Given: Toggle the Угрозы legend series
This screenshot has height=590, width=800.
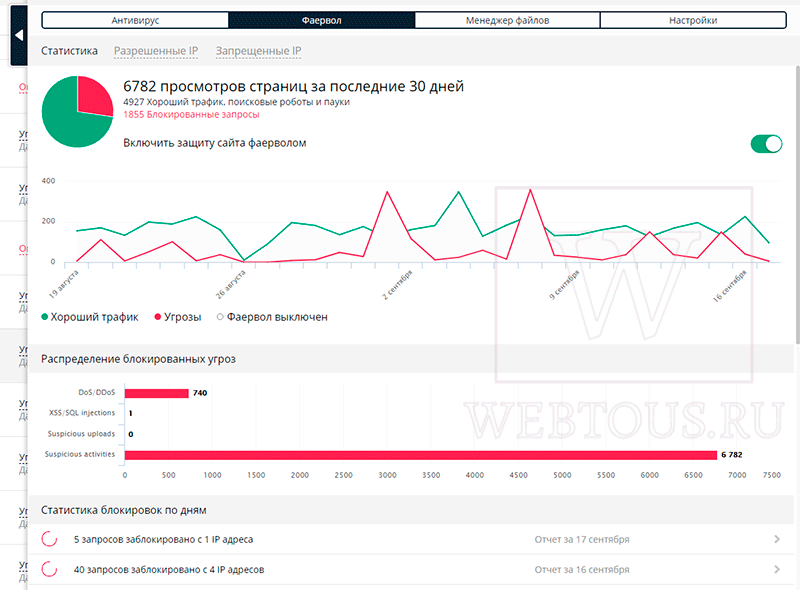Looking at the screenshot, I should click(178, 317).
